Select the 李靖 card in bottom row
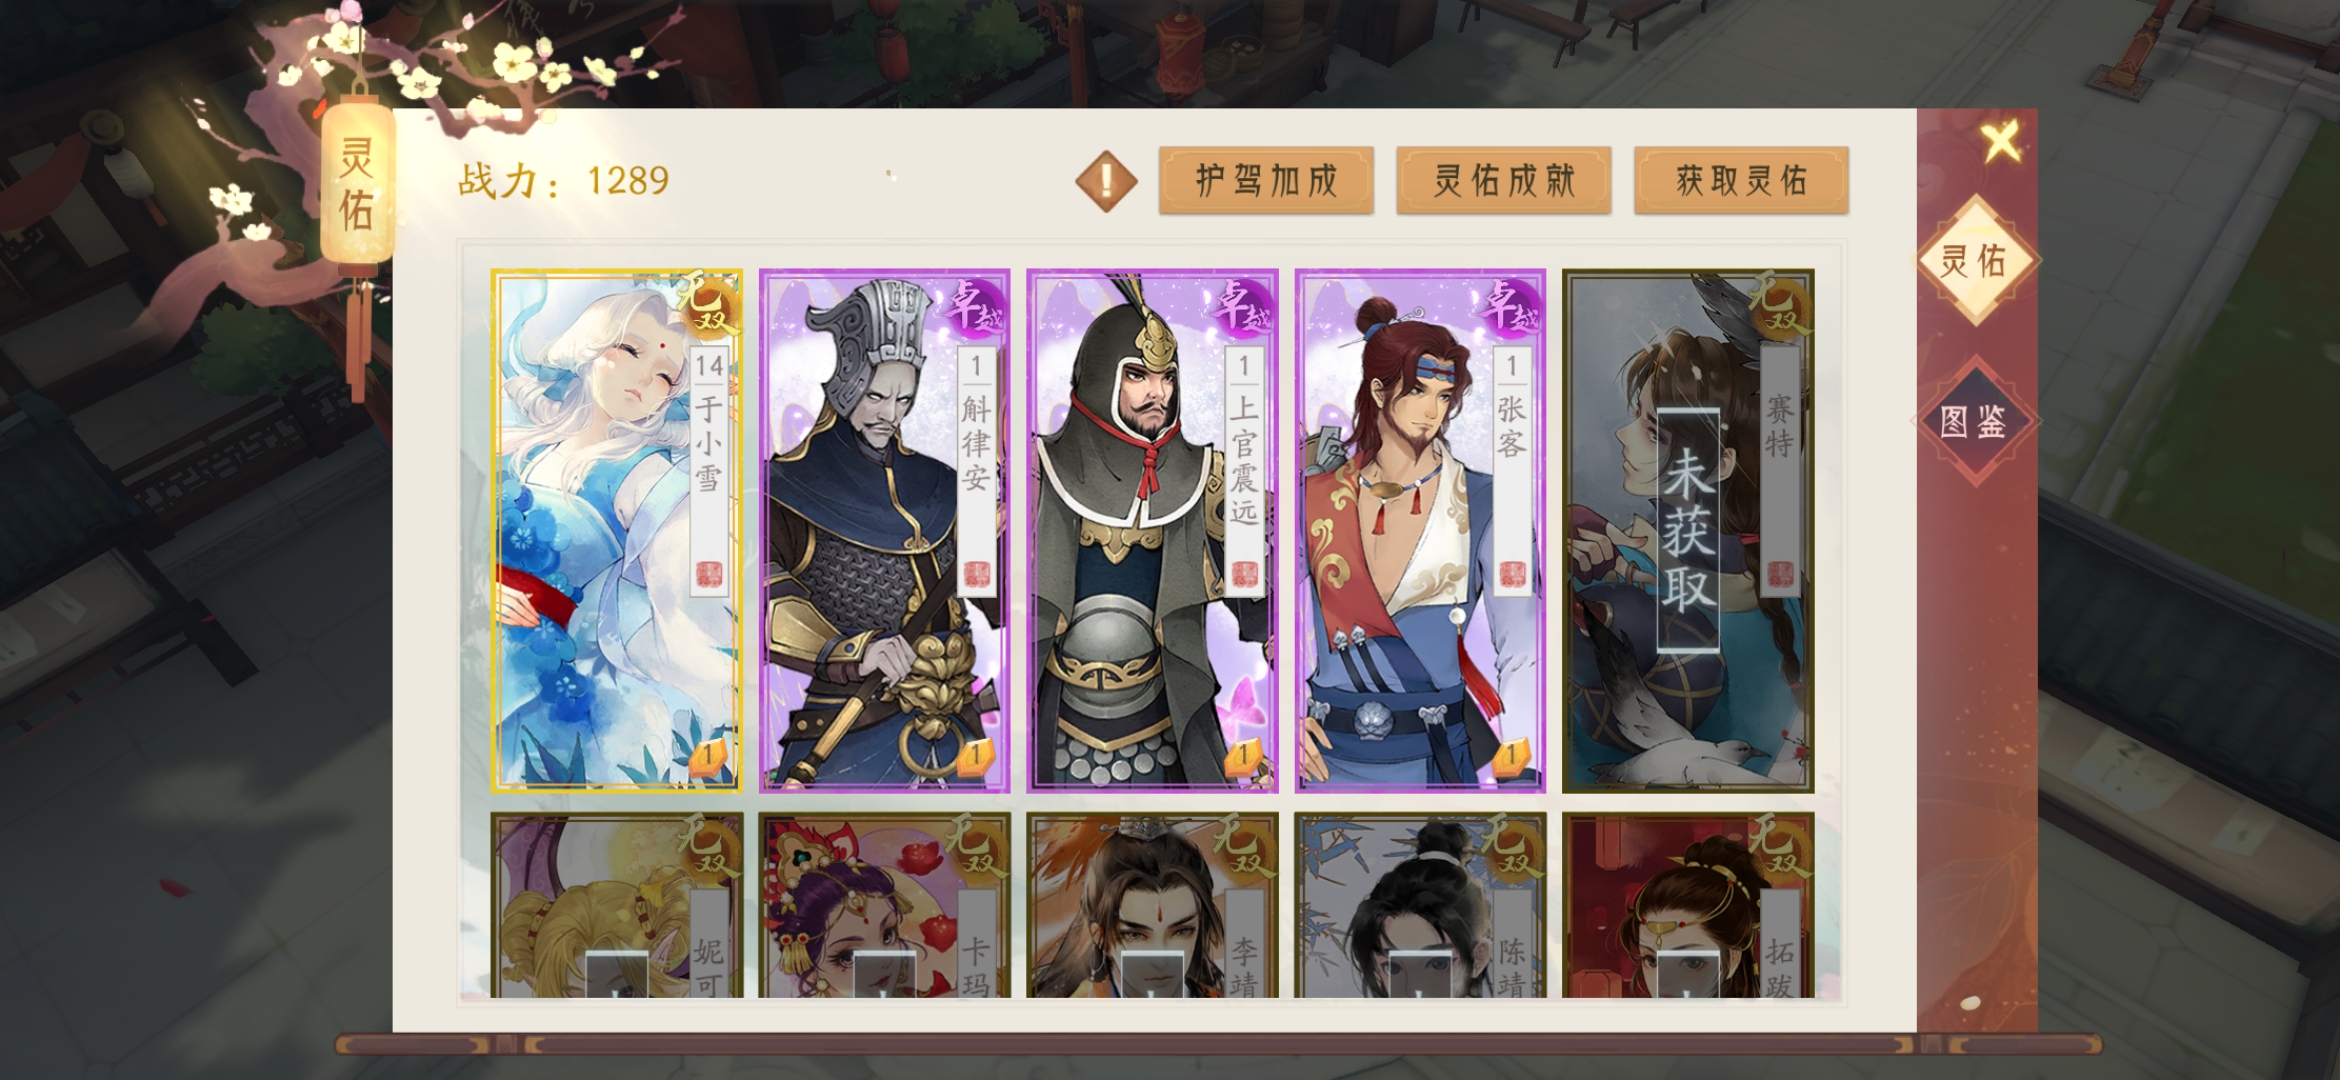 (1152, 906)
